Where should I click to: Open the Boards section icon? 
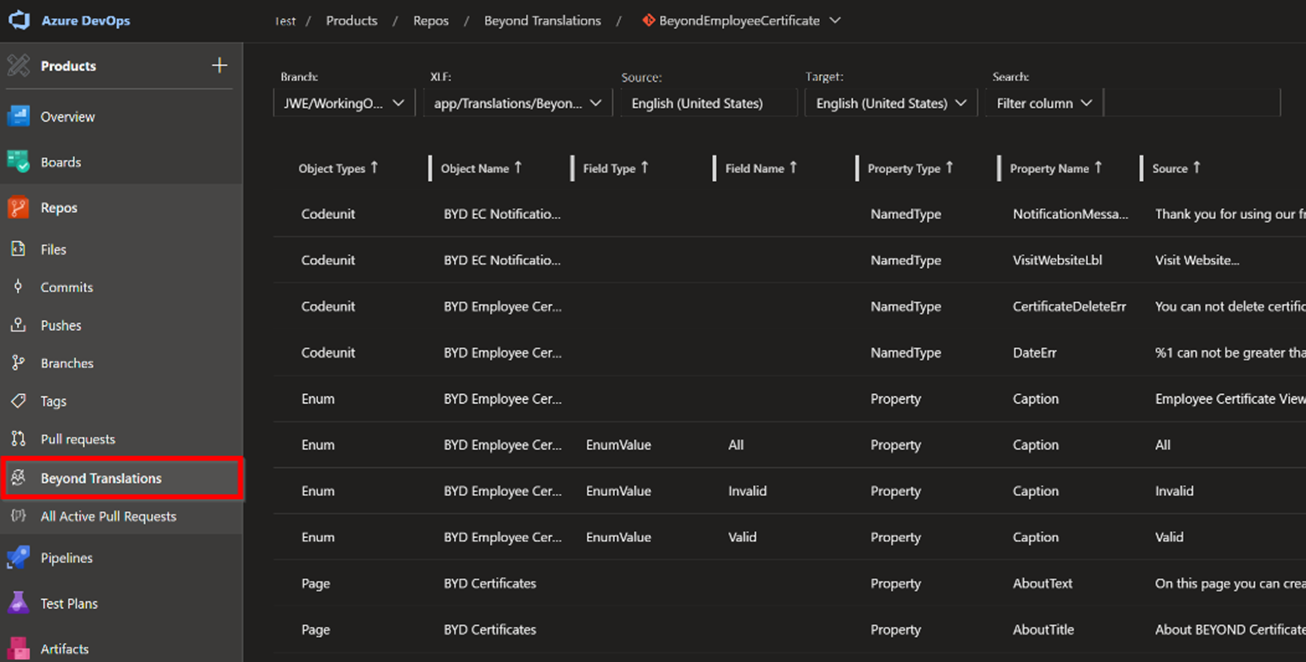(18, 162)
